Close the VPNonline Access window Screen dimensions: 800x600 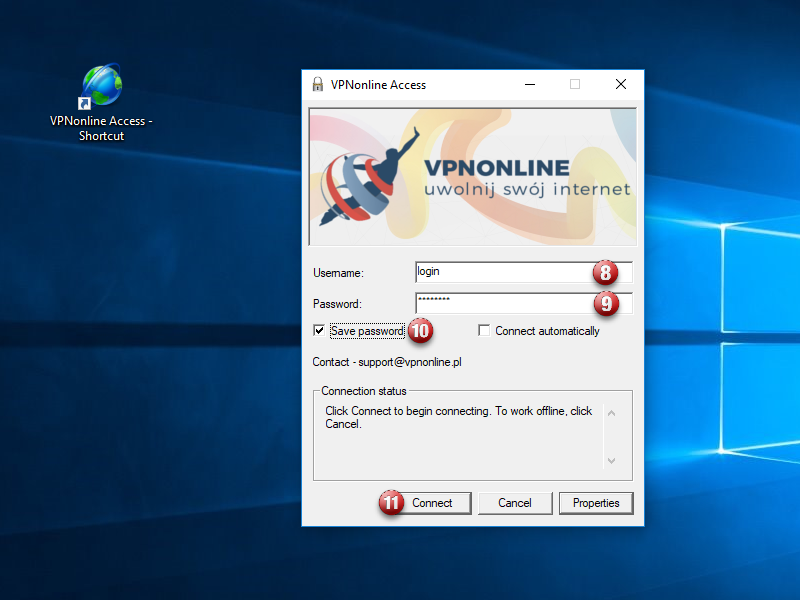(621, 84)
